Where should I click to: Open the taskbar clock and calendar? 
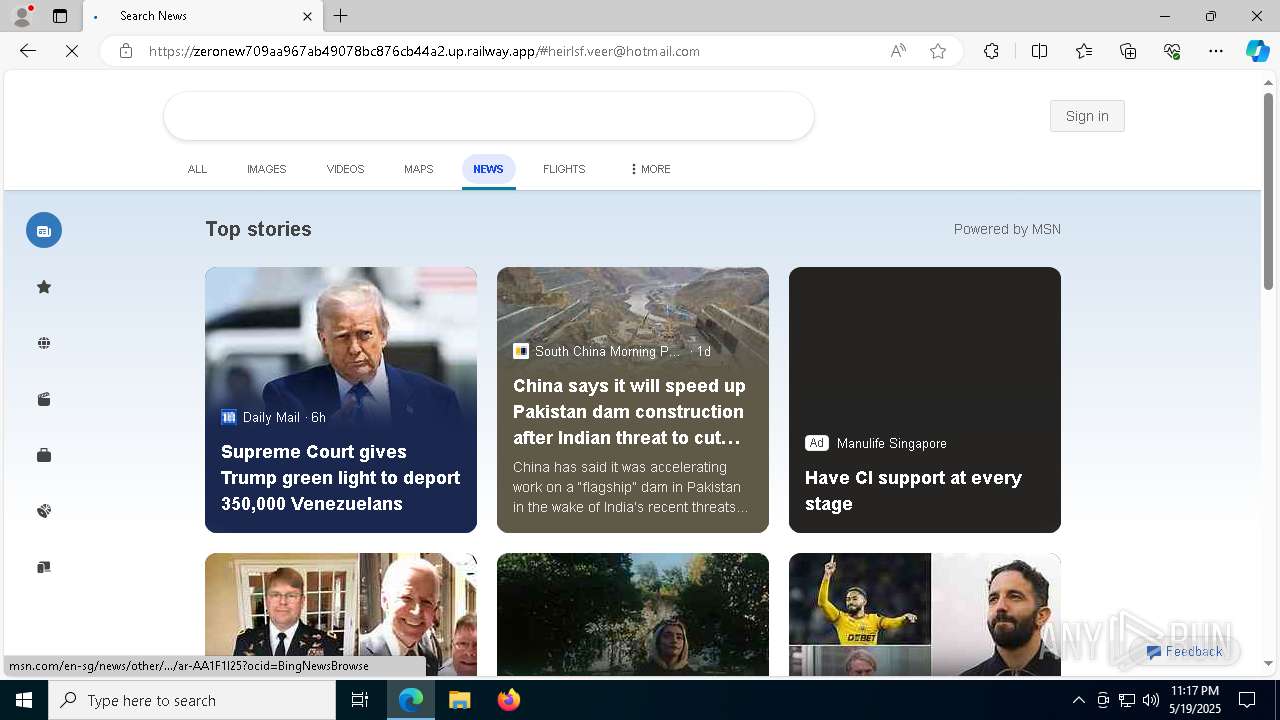click(x=1194, y=700)
